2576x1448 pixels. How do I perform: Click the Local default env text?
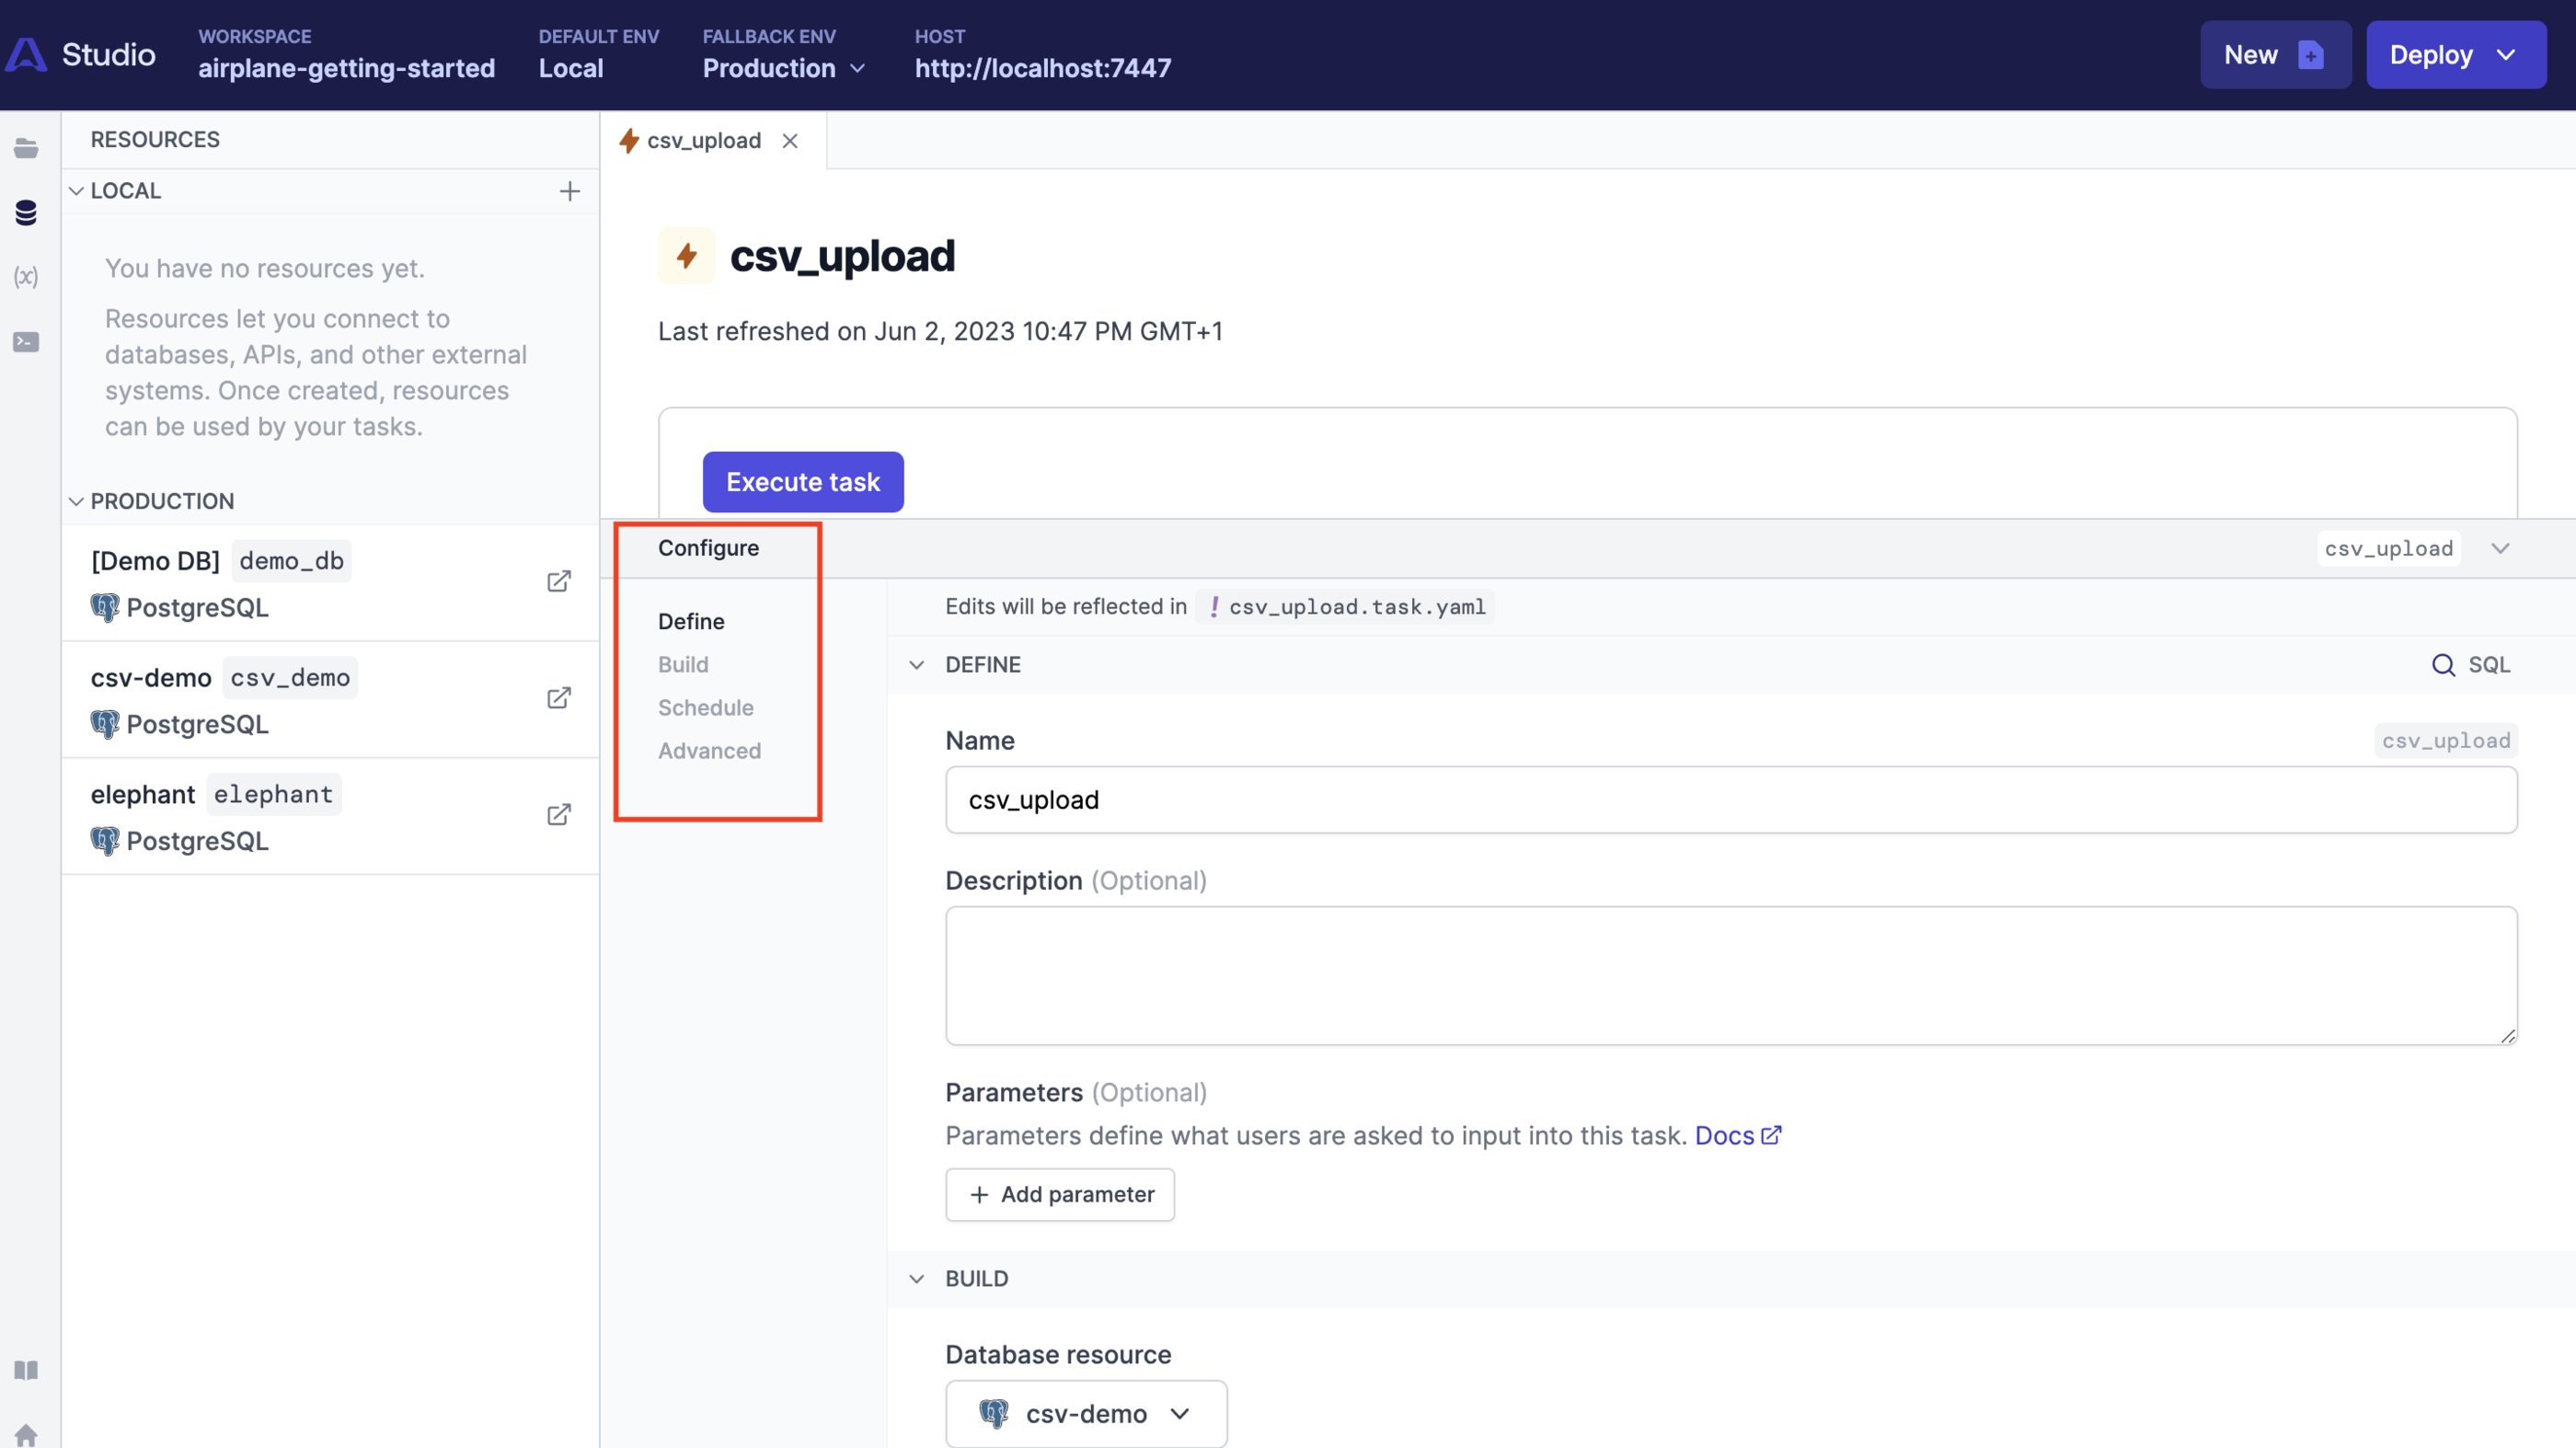(571, 68)
